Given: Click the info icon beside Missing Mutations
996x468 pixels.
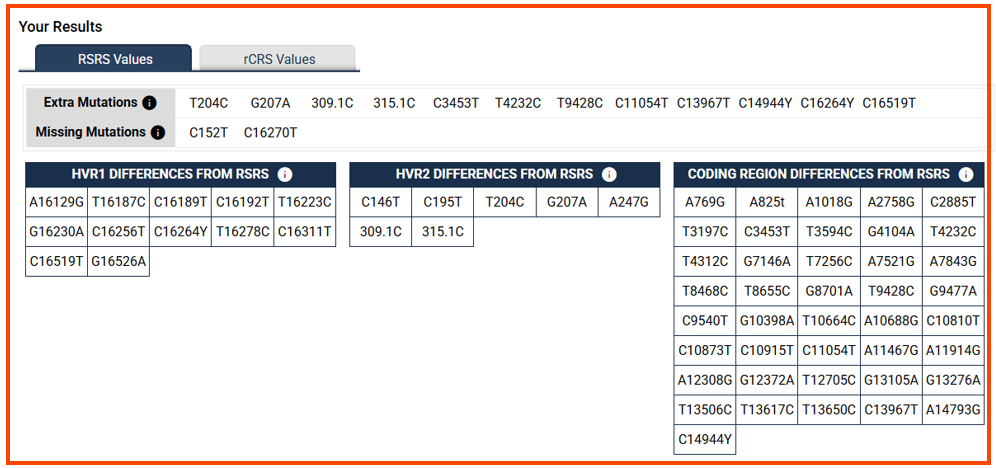Looking at the screenshot, I should [158, 133].
